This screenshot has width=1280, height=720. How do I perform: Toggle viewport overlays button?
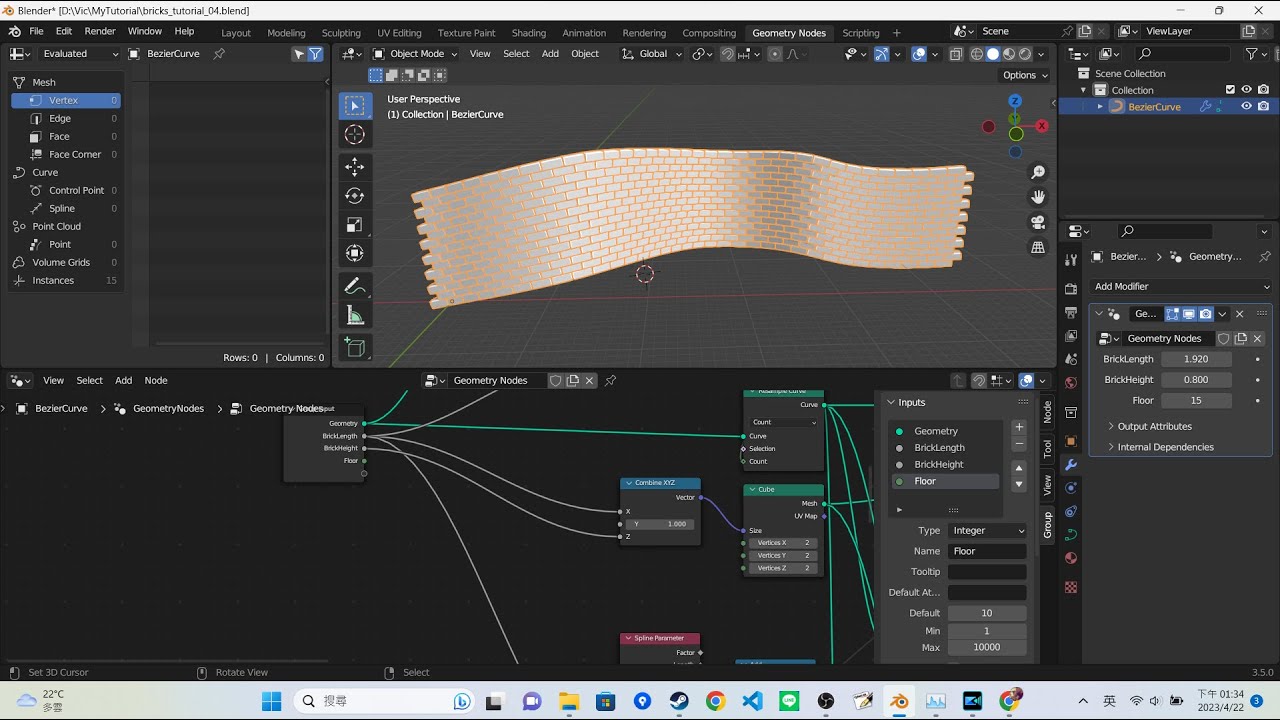(919, 54)
